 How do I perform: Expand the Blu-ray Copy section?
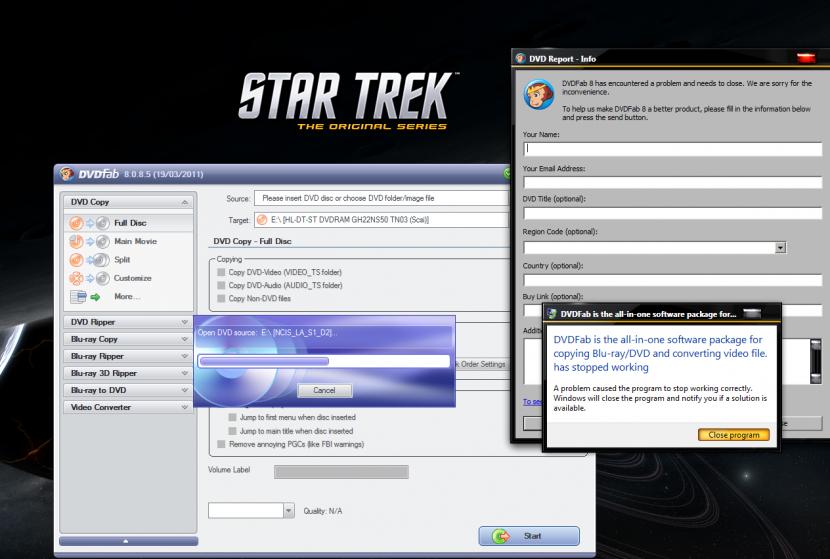pos(184,339)
